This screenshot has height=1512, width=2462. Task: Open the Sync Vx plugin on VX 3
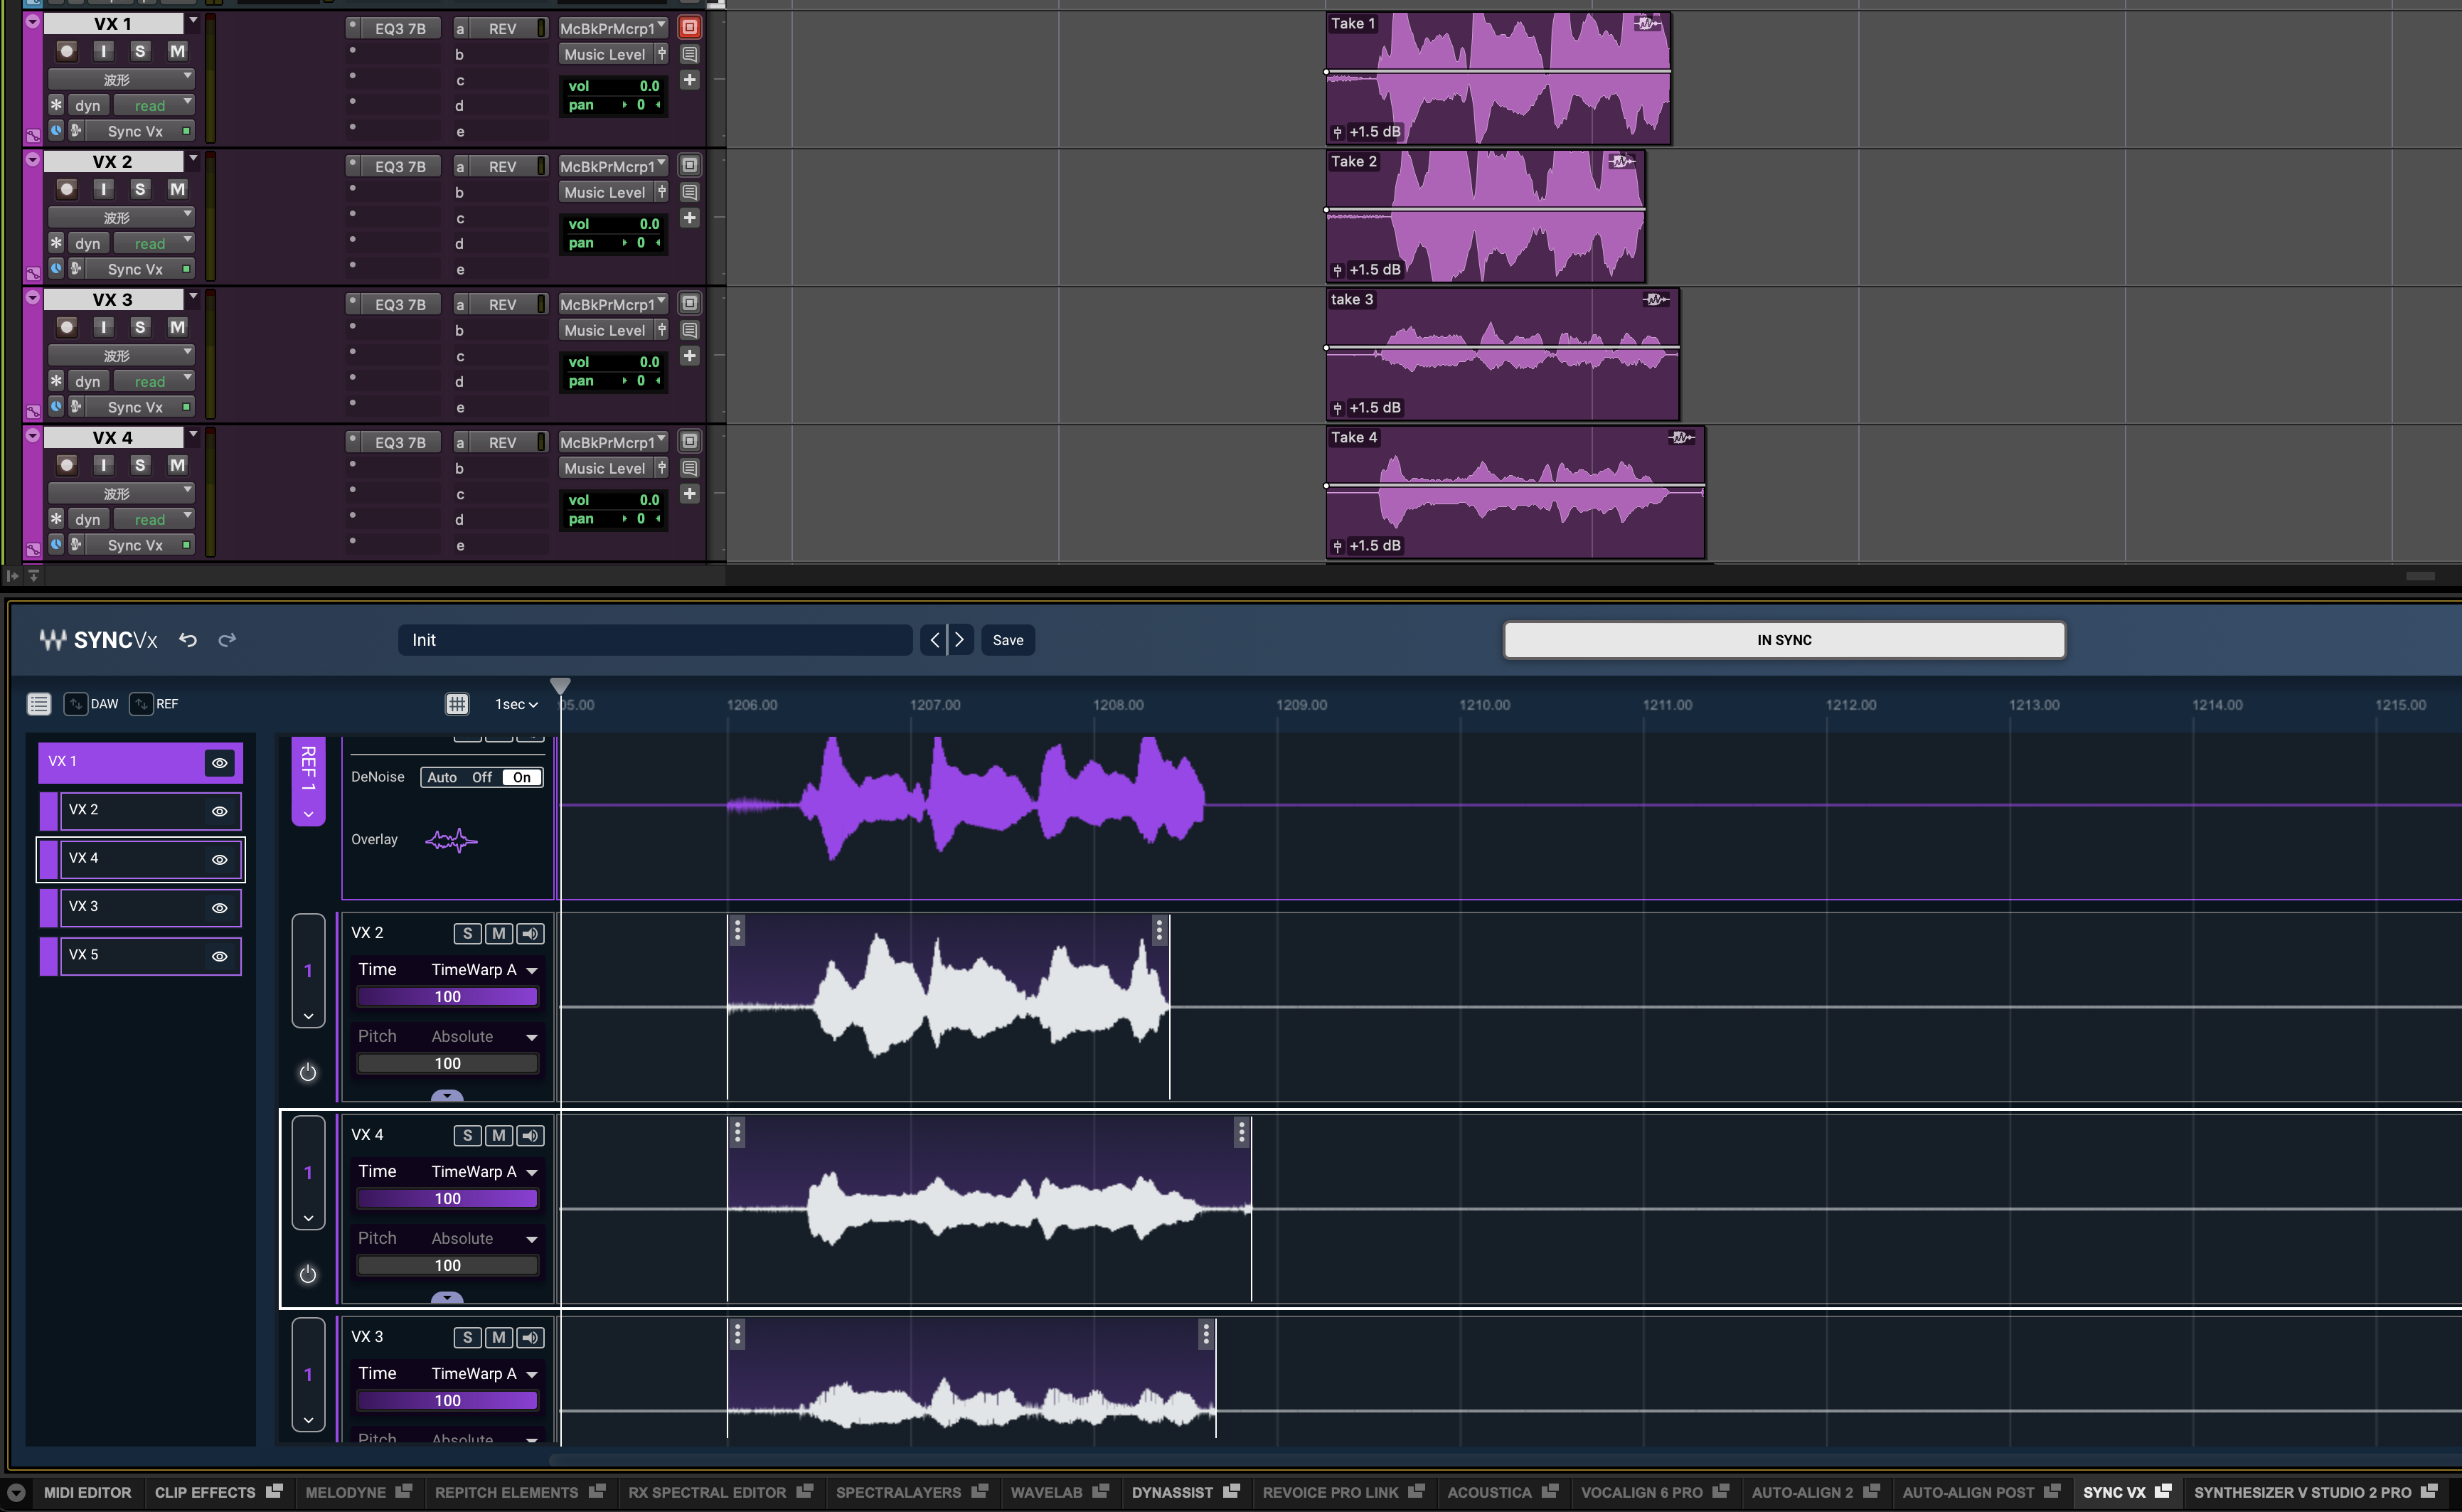(136, 407)
